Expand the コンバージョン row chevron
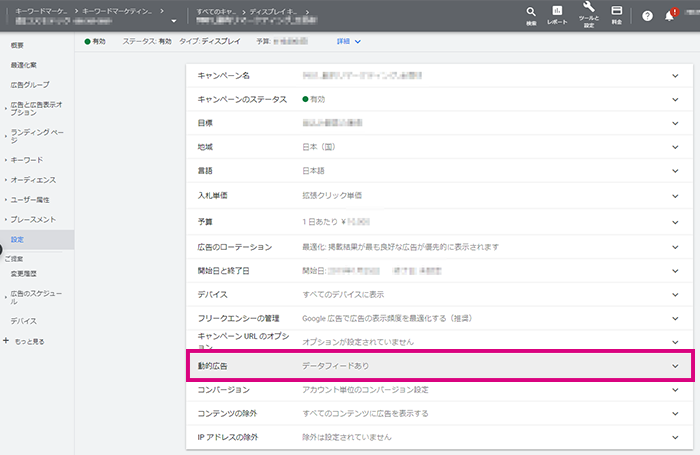The width and height of the screenshot is (700, 455). tap(675, 390)
